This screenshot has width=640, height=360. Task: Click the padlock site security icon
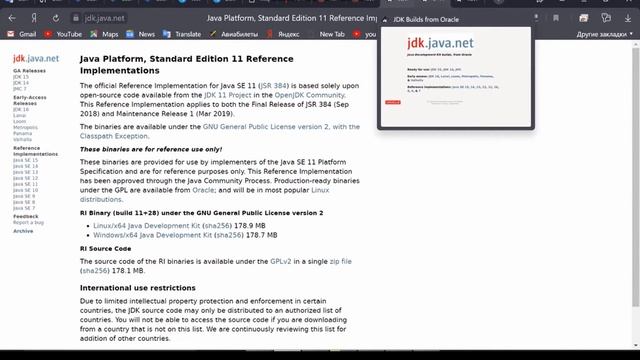[x=76, y=18]
